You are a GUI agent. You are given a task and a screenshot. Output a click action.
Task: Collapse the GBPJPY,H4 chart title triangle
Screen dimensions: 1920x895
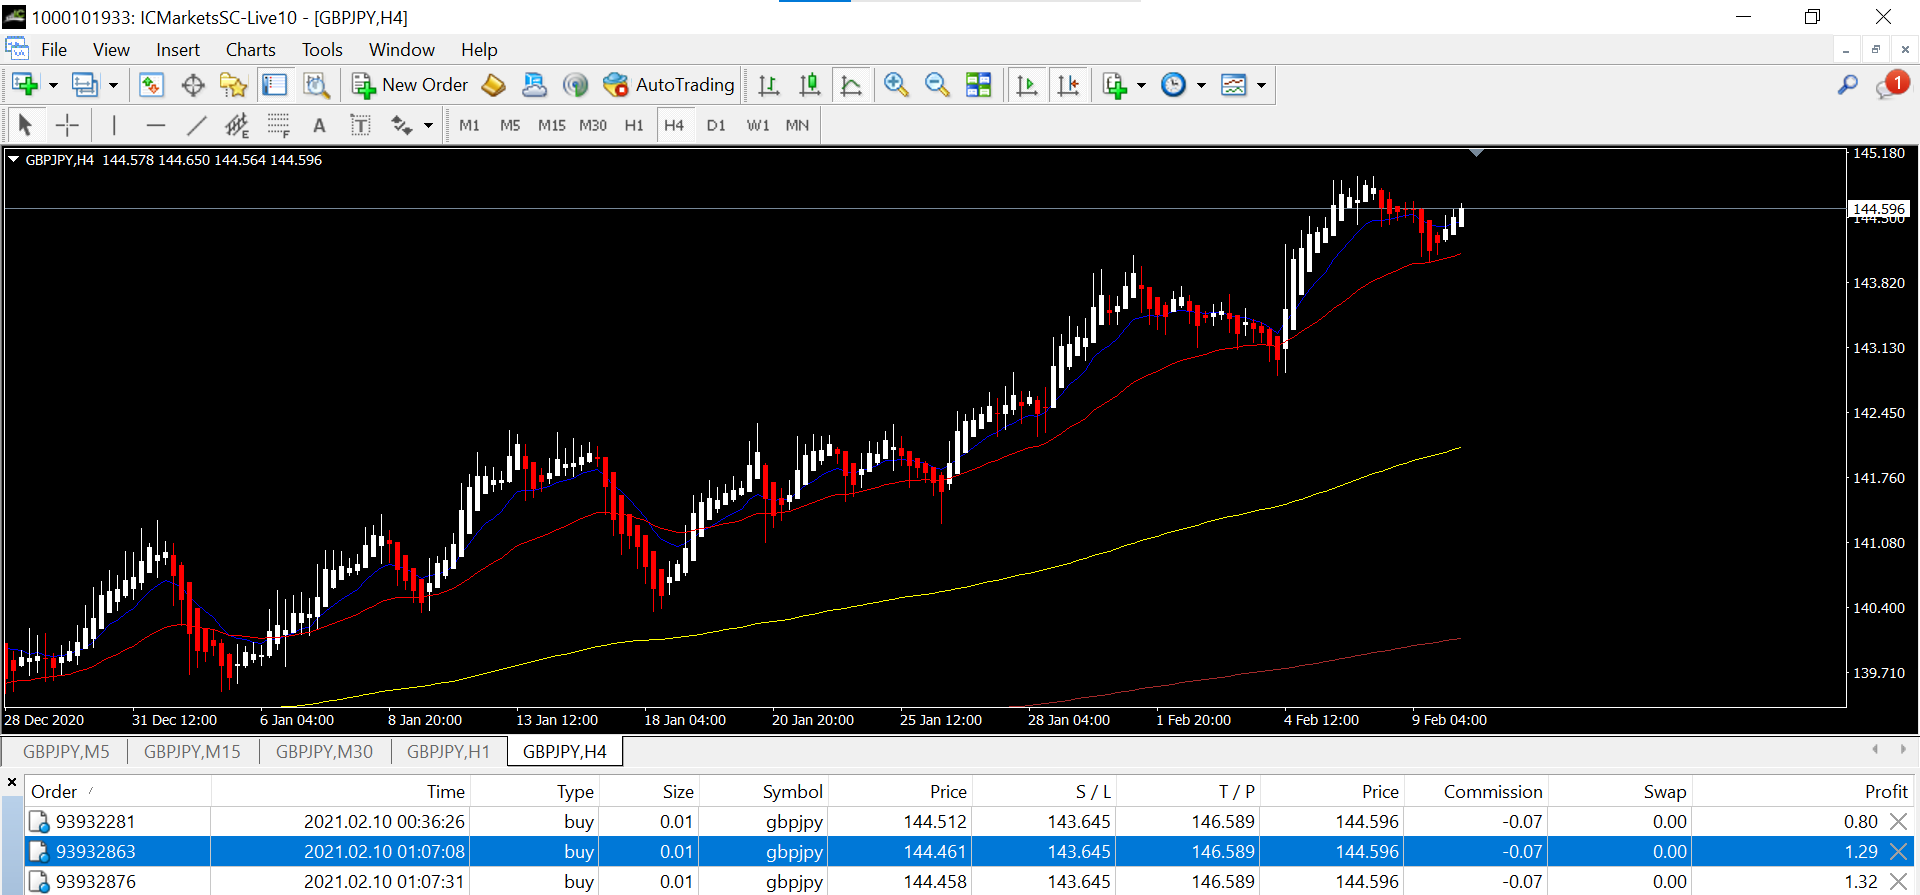click(x=14, y=159)
